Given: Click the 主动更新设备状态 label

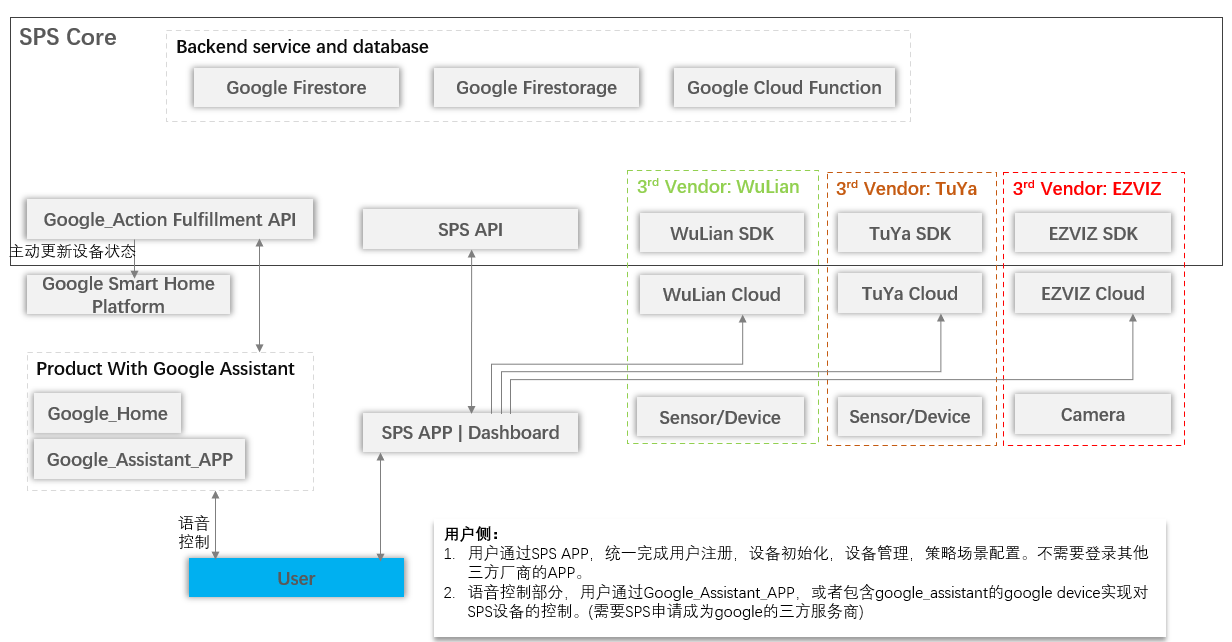Looking at the screenshot, I should (x=72, y=250).
